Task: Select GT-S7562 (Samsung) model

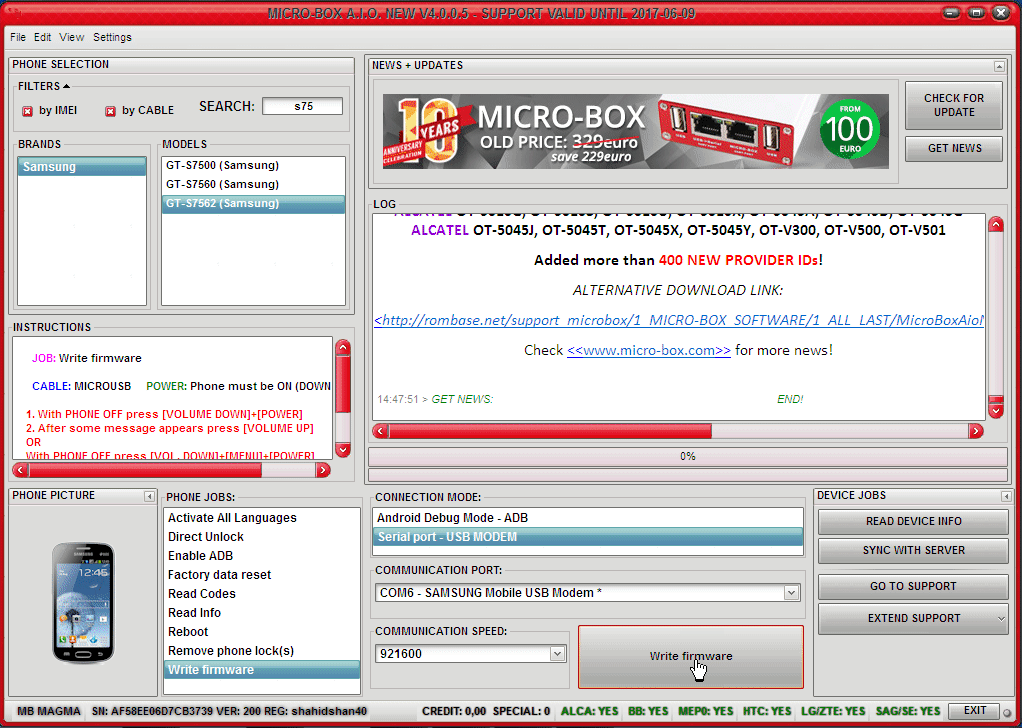Action: click(254, 204)
